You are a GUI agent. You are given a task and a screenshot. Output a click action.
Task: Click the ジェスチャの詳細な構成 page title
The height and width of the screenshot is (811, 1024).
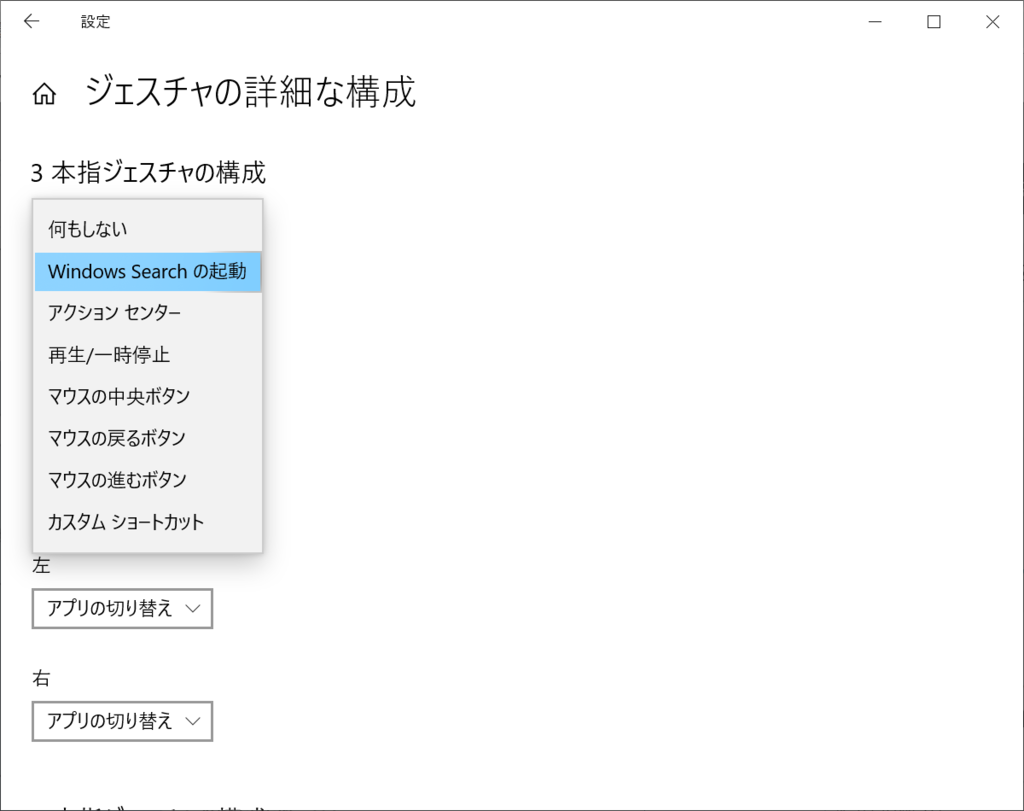[250, 91]
